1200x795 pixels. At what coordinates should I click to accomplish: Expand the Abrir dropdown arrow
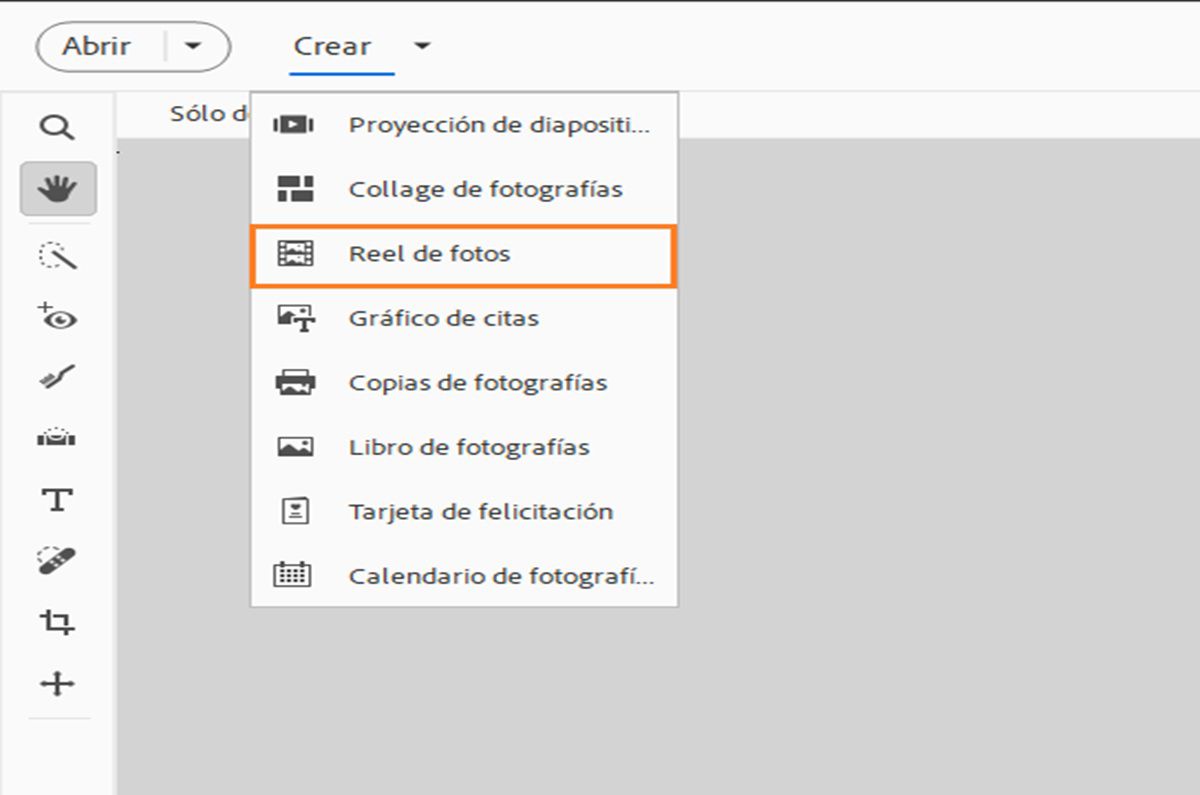[194, 46]
